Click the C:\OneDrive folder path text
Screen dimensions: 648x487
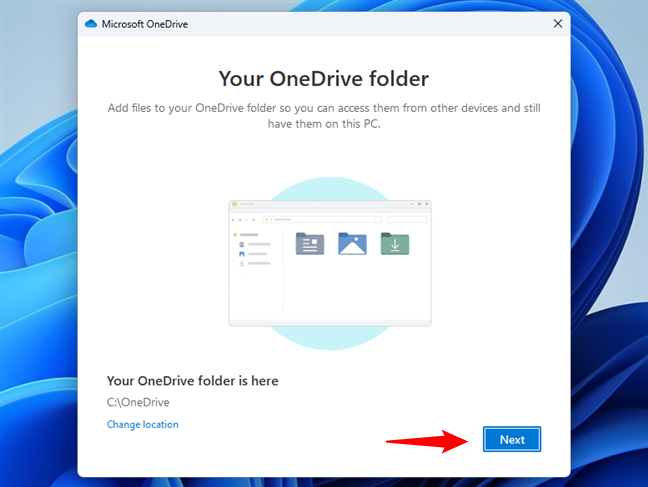point(138,402)
